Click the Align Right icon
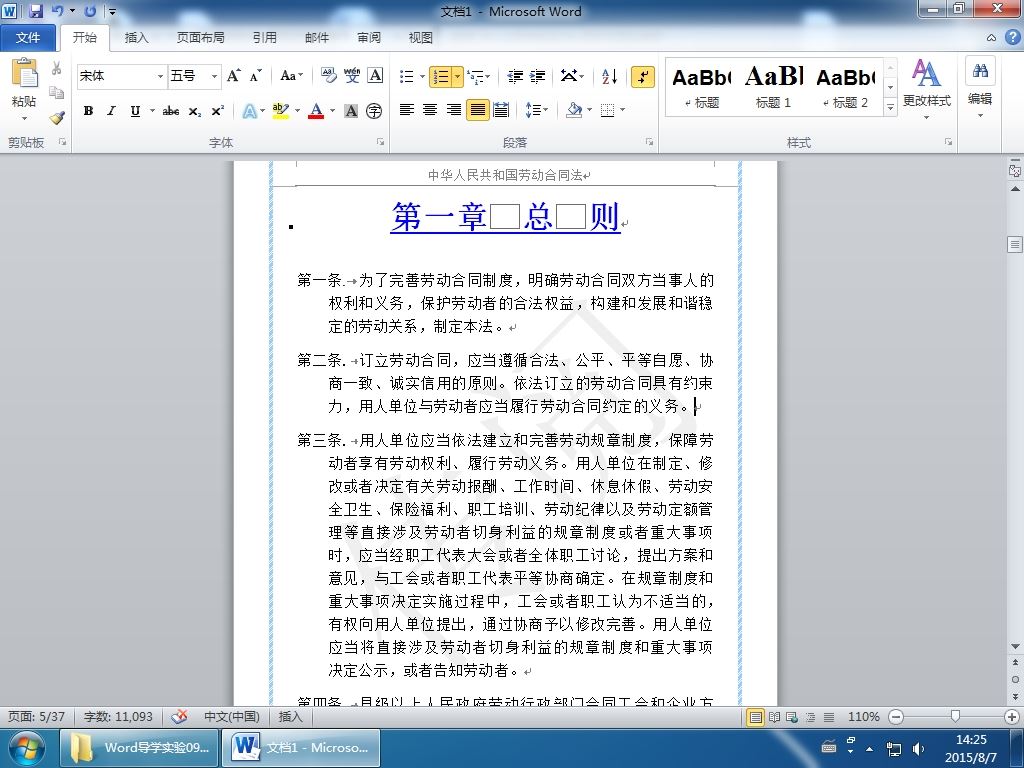This screenshot has width=1024, height=768. click(453, 110)
